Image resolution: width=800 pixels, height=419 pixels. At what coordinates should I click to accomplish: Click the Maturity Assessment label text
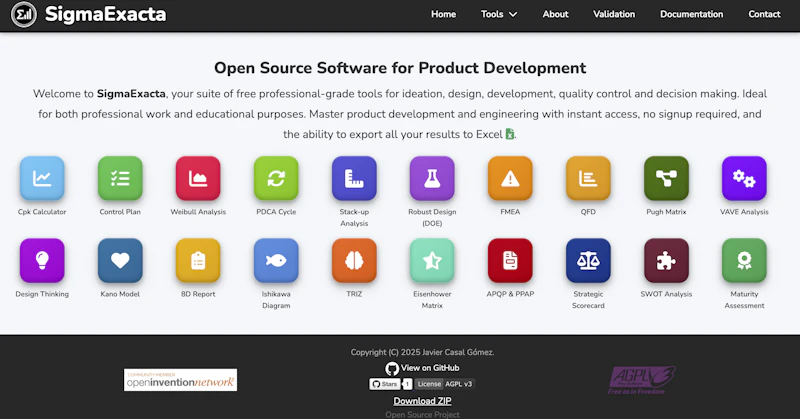(x=744, y=300)
